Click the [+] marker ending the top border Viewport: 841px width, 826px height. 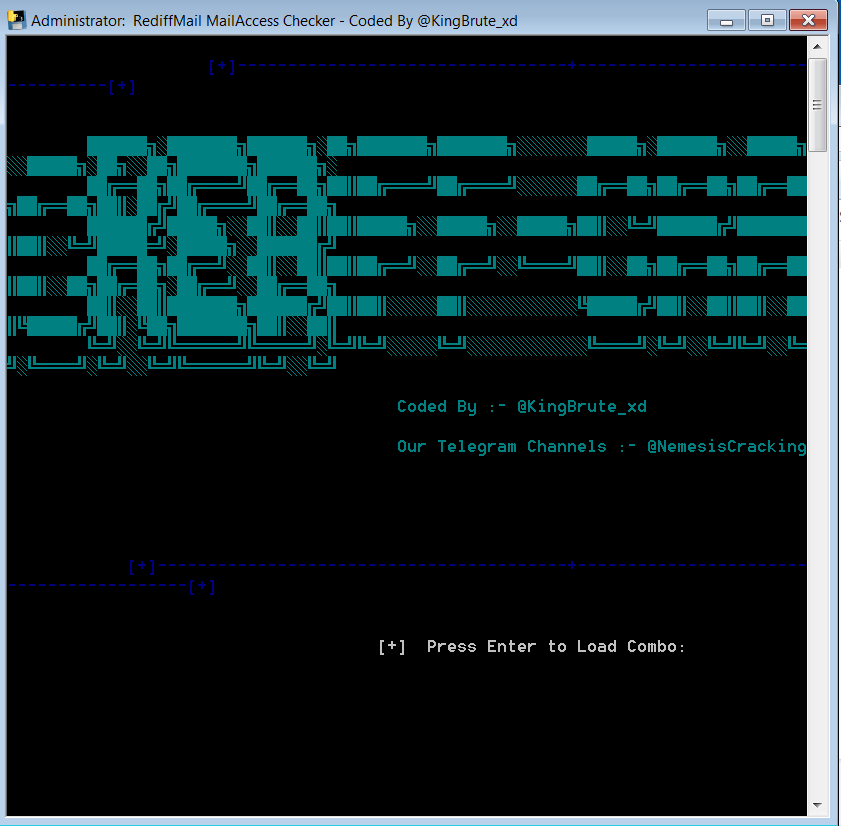click(122, 87)
